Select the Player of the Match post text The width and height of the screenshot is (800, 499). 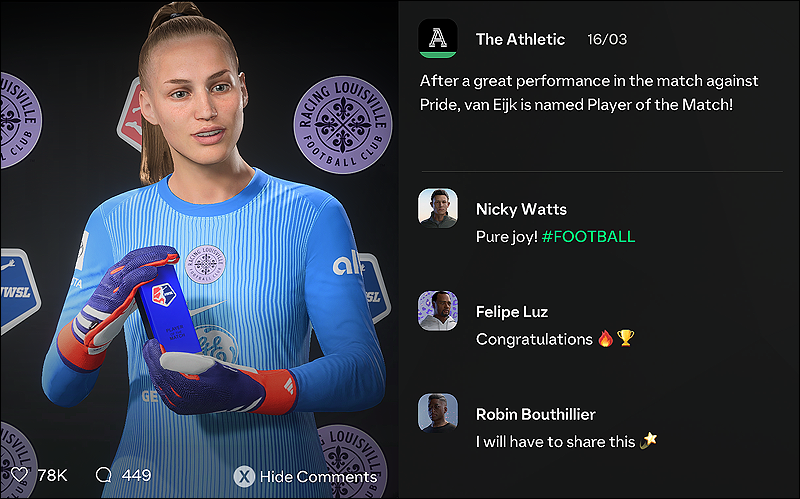(589, 93)
